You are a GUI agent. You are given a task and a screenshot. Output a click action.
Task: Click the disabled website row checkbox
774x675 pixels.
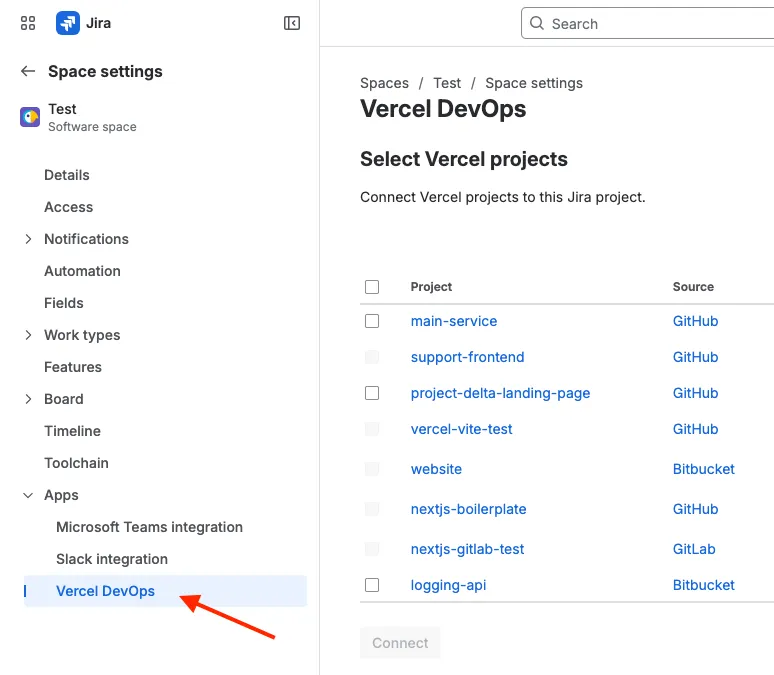pyautogui.click(x=372, y=469)
